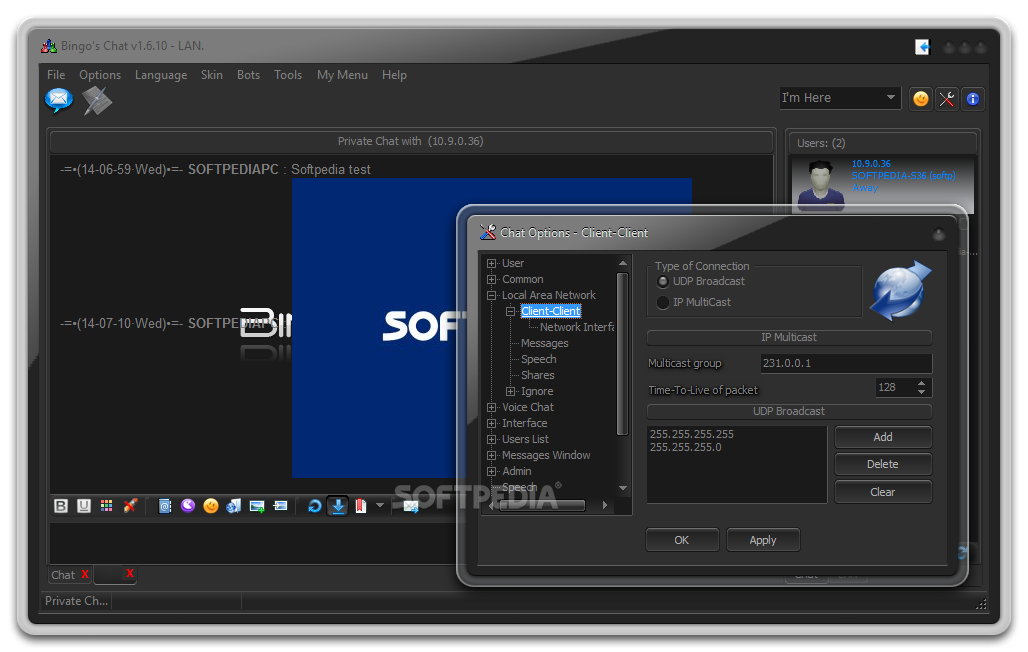
Task: Click the address book @ icon
Action: click(165, 506)
